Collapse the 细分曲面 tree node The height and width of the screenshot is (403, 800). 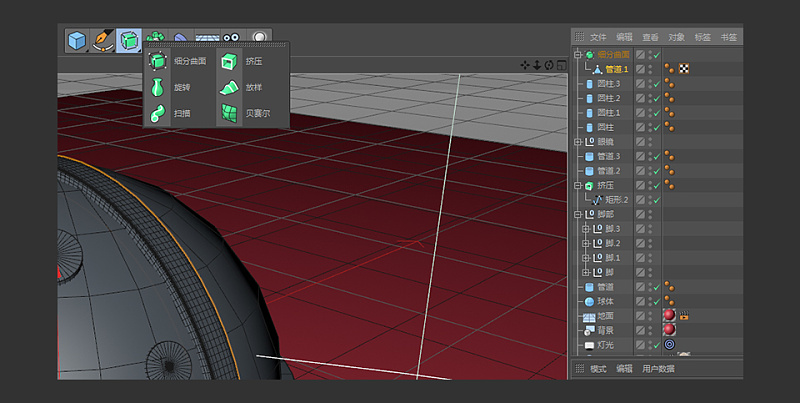578,55
